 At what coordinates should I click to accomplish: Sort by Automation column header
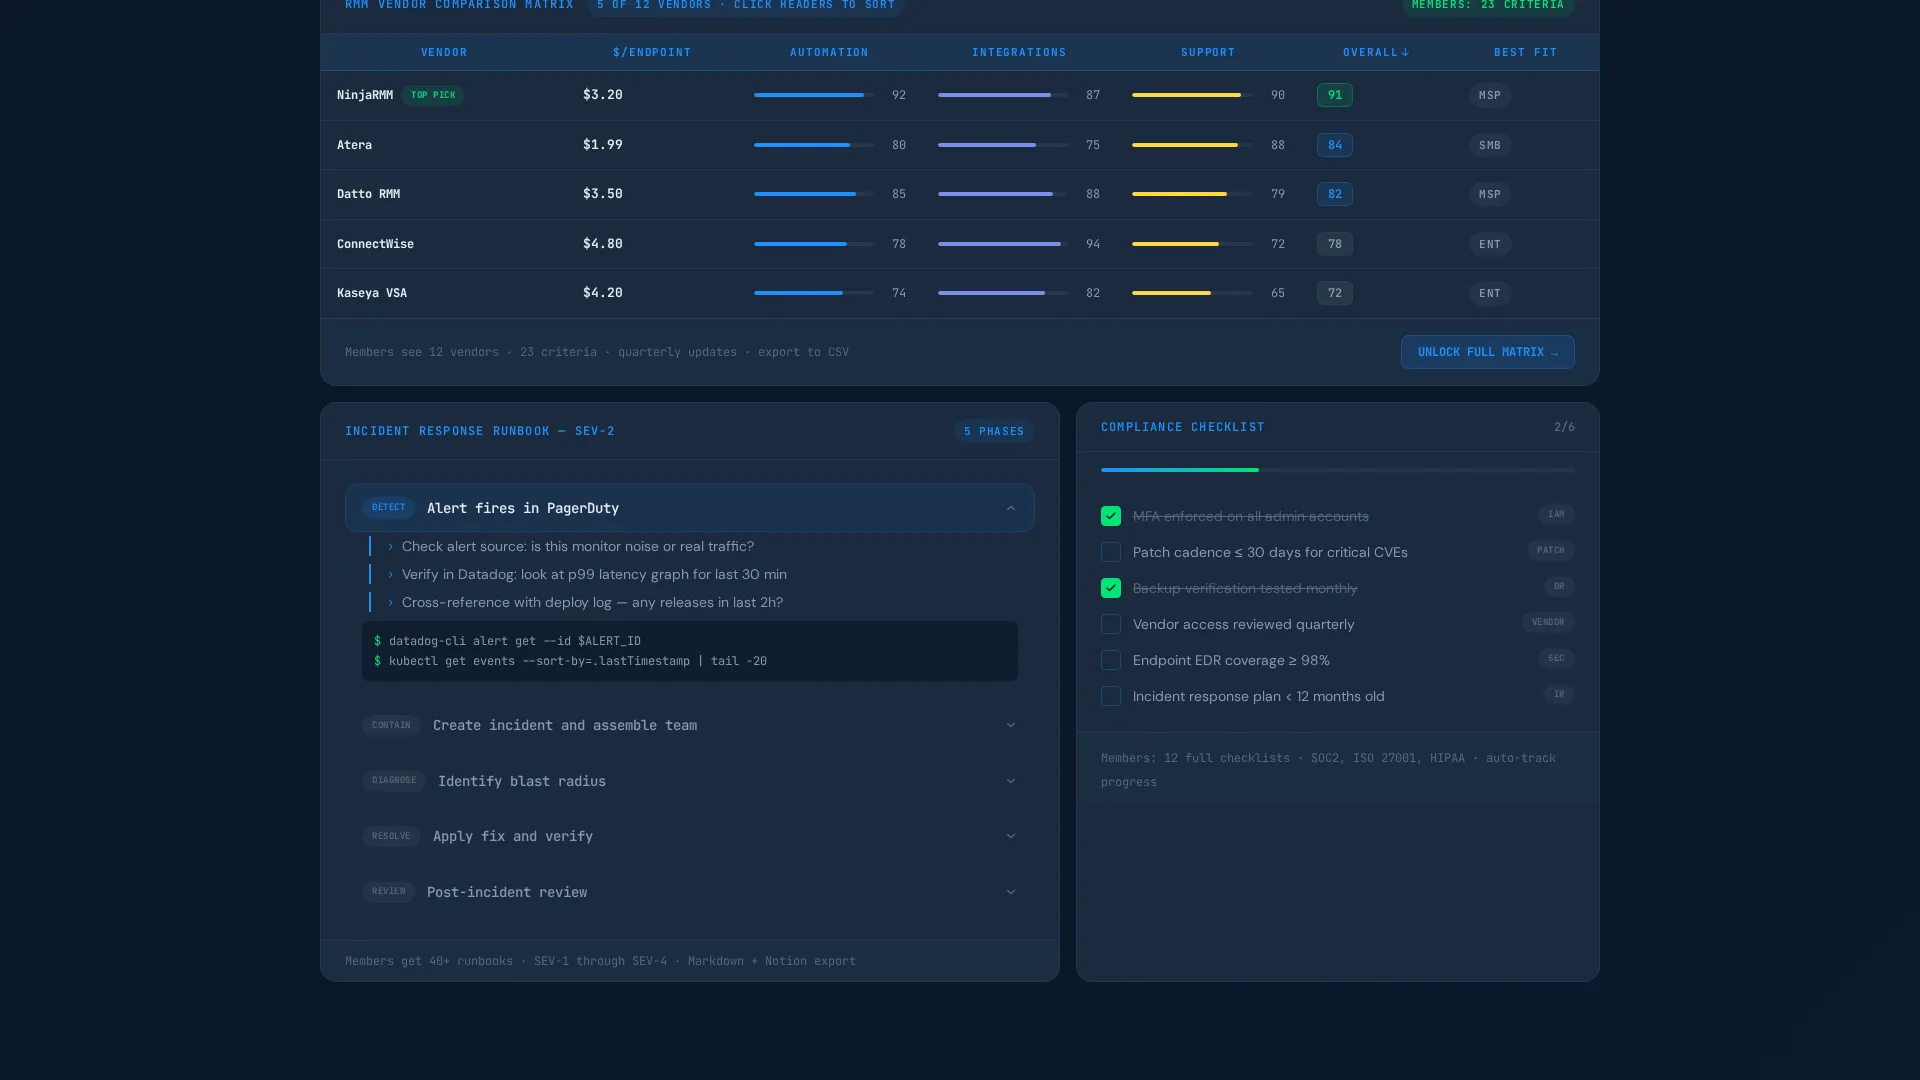[829, 52]
